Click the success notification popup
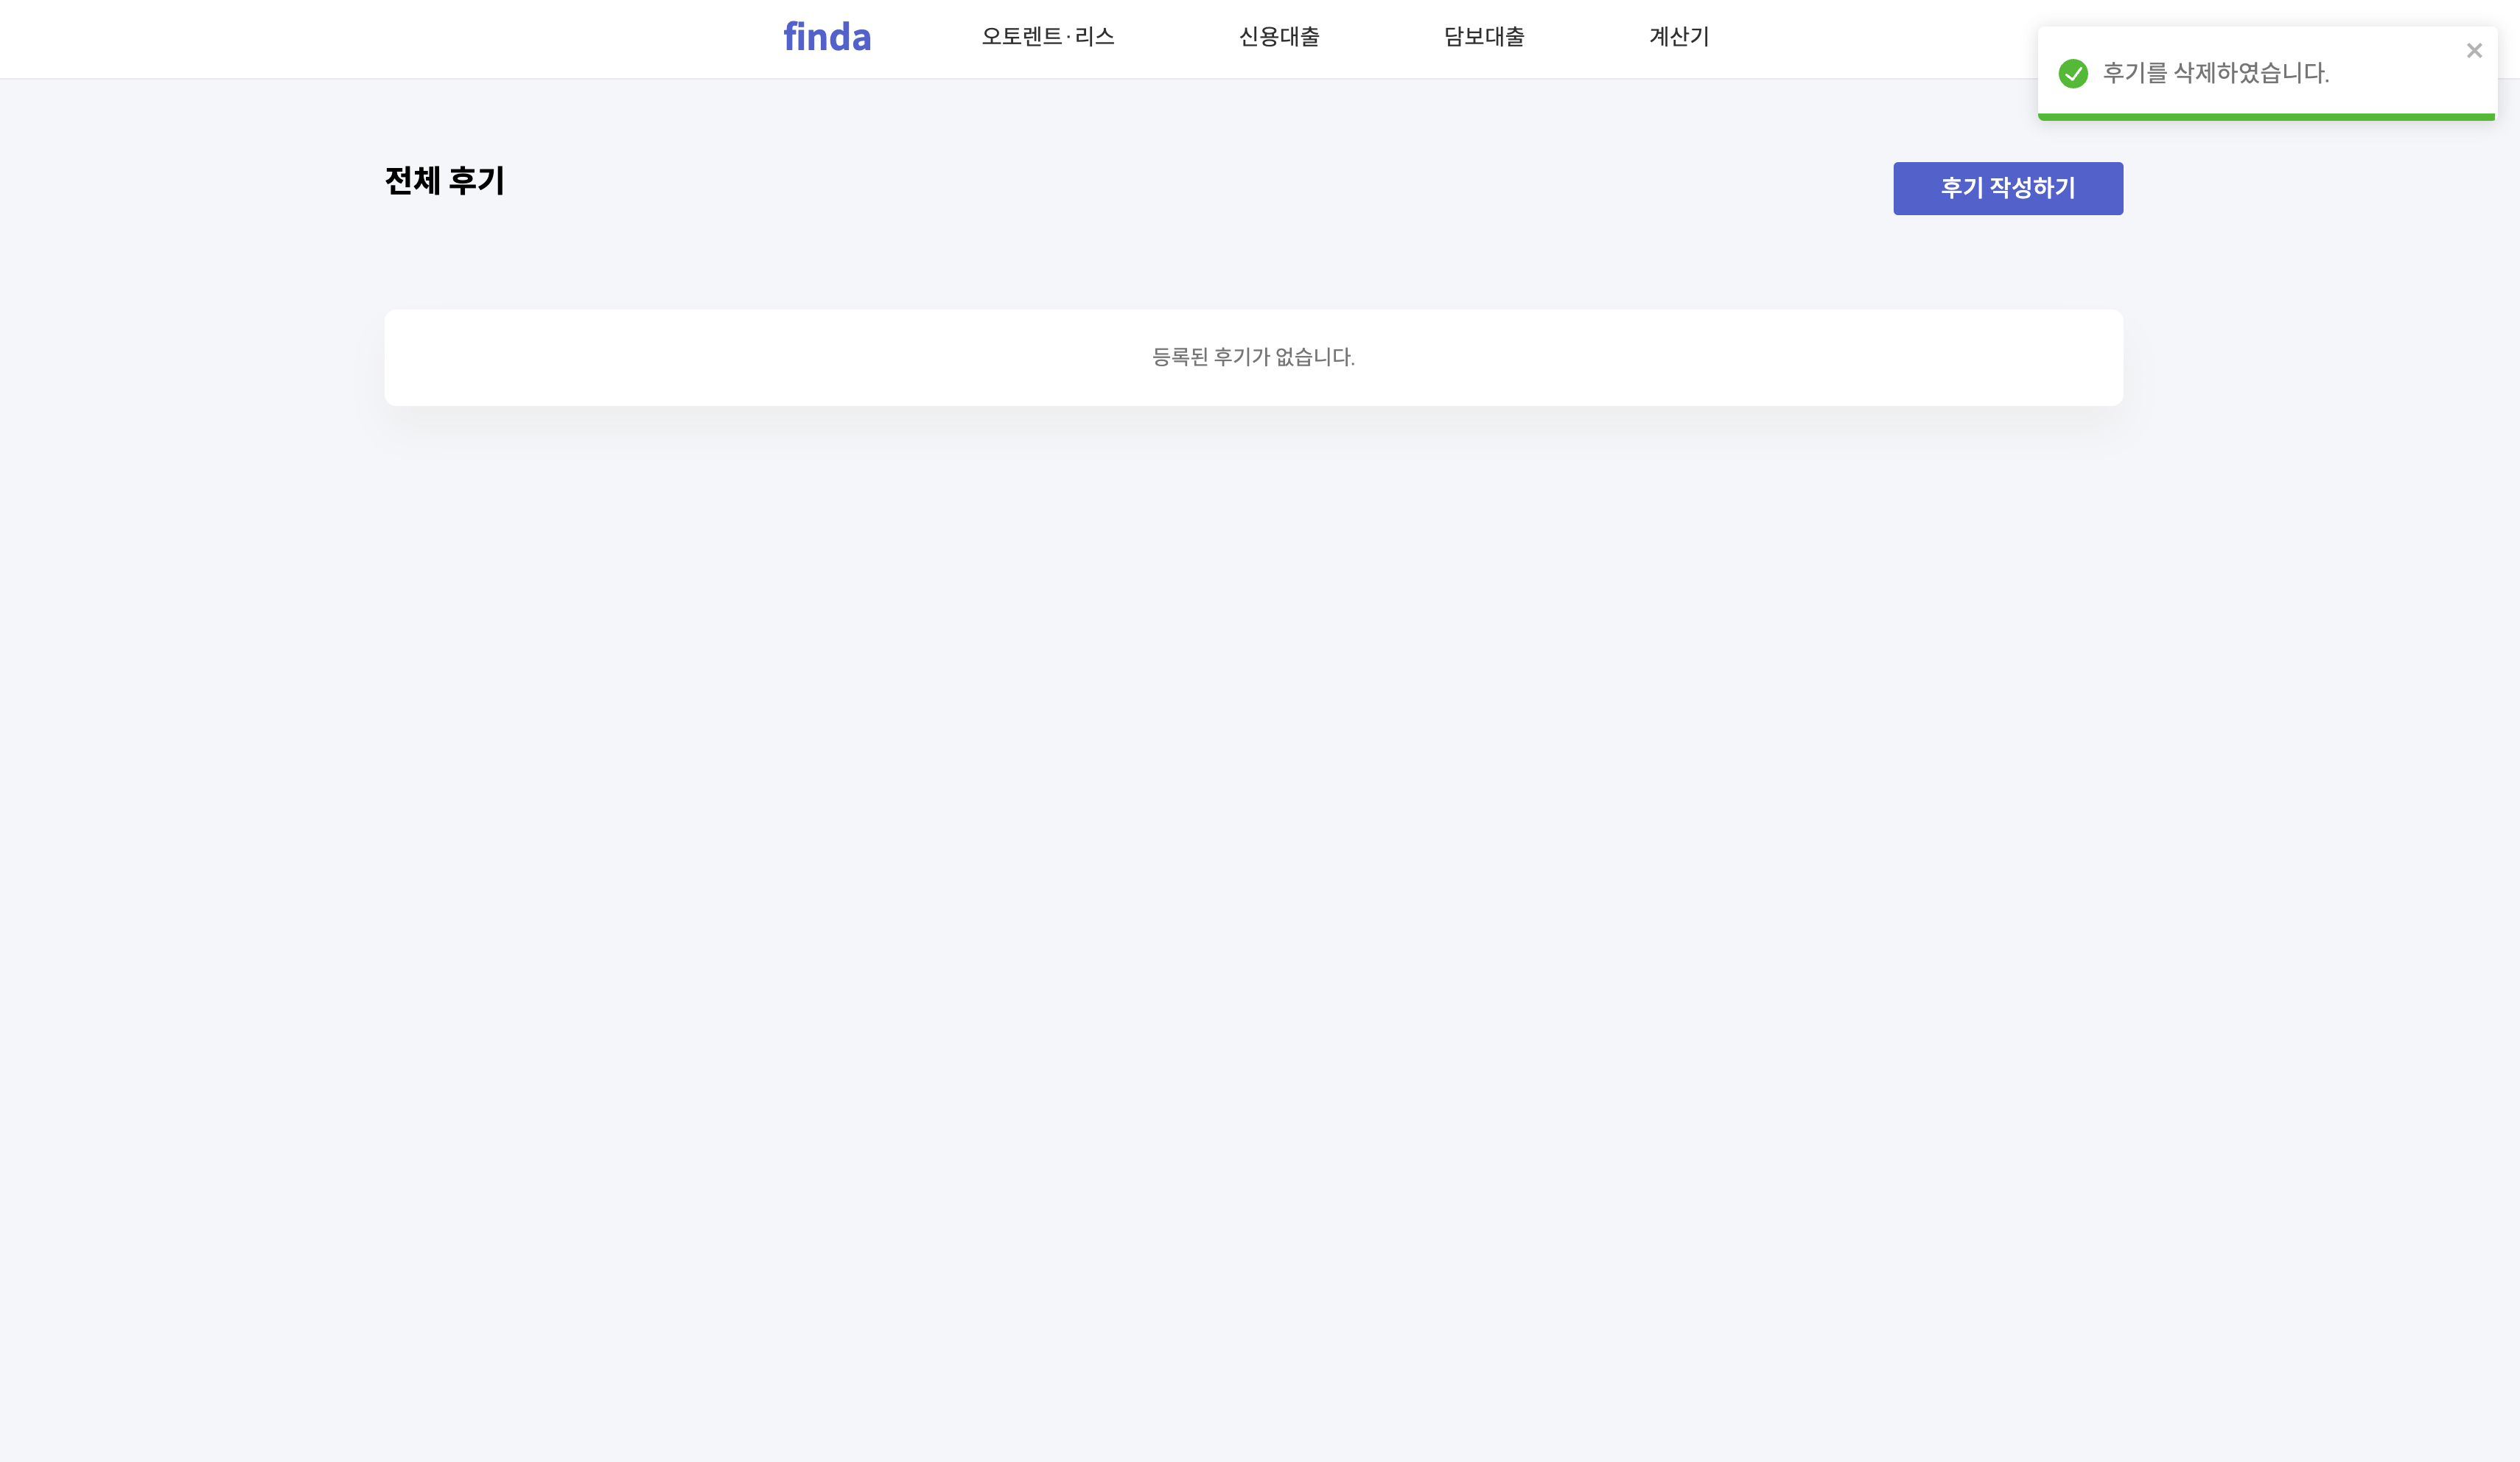Viewport: 2520px width, 1462px height. click(2265, 73)
